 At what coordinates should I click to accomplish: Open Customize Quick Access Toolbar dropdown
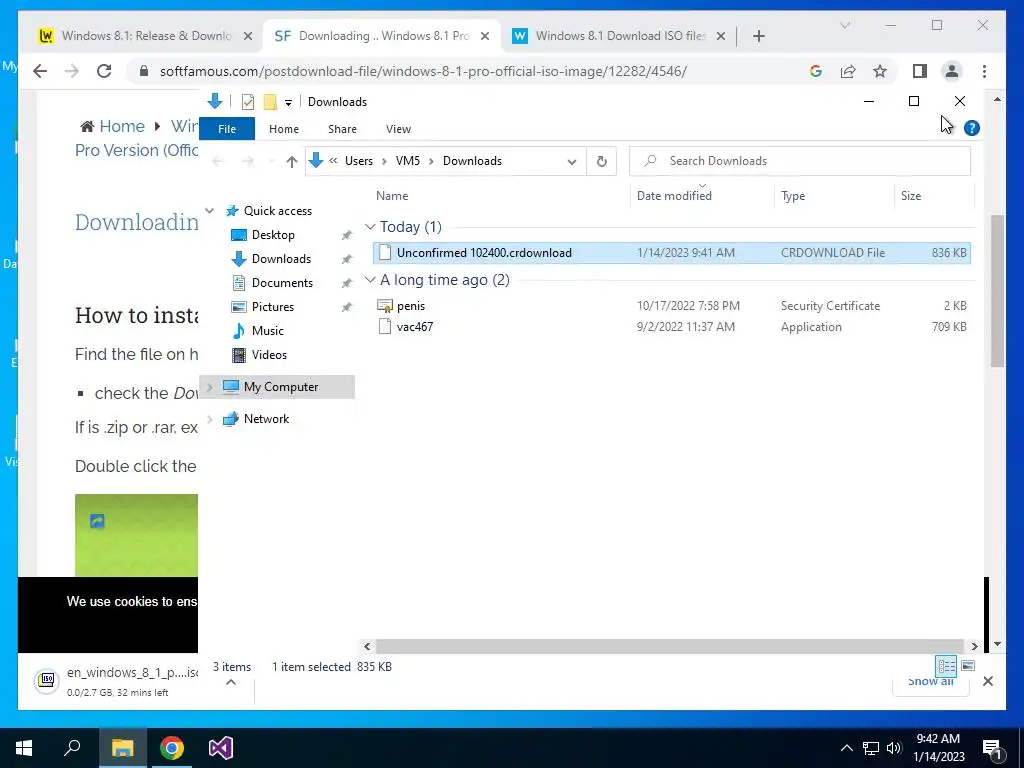(x=288, y=103)
